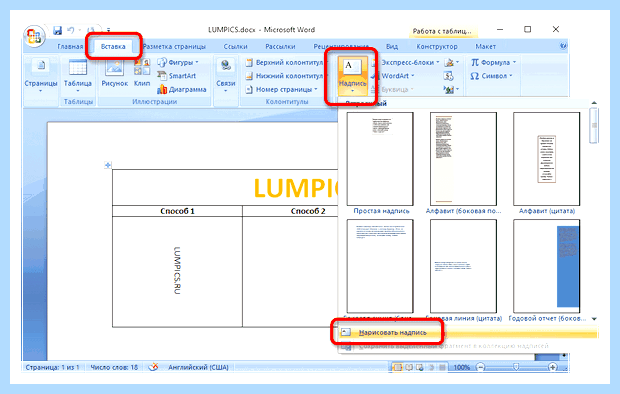Click the zoom slider handle
This screenshot has height=394, width=620.
516,367
